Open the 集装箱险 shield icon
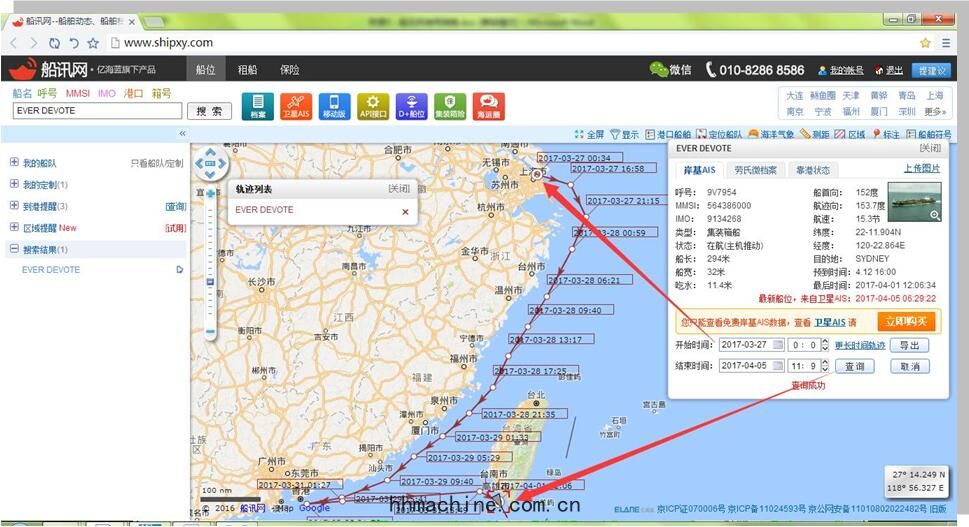Viewport: 969px width, 527px height. (450, 106)
